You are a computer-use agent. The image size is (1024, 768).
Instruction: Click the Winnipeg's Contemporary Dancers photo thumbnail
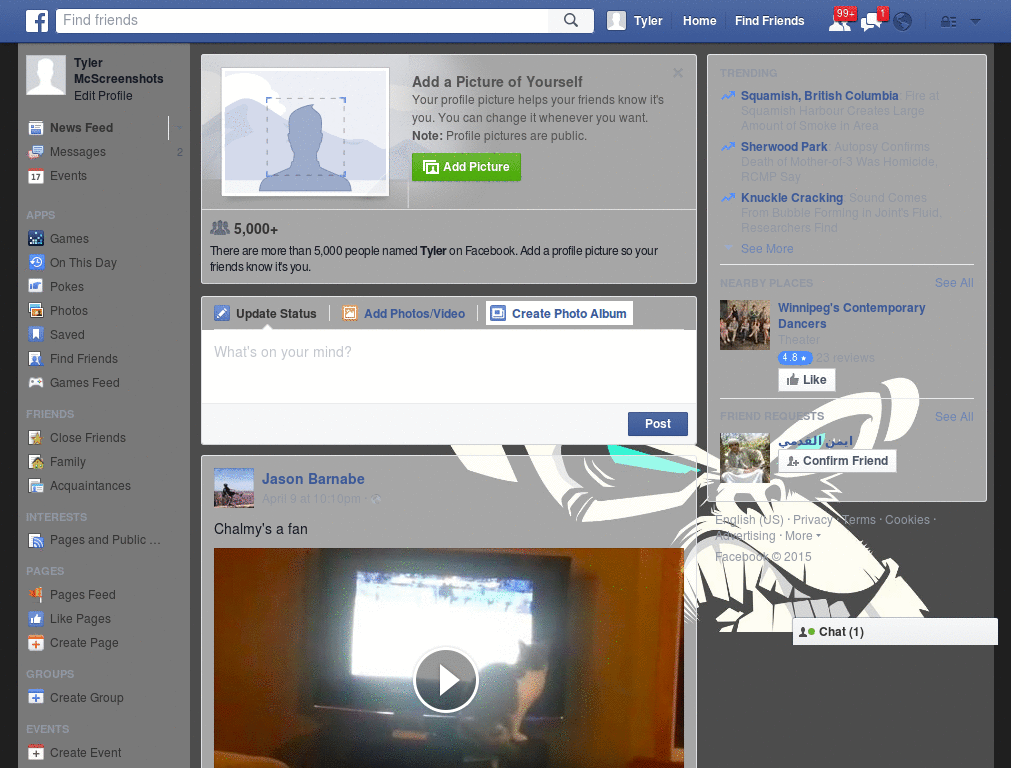tap(744, 325)
